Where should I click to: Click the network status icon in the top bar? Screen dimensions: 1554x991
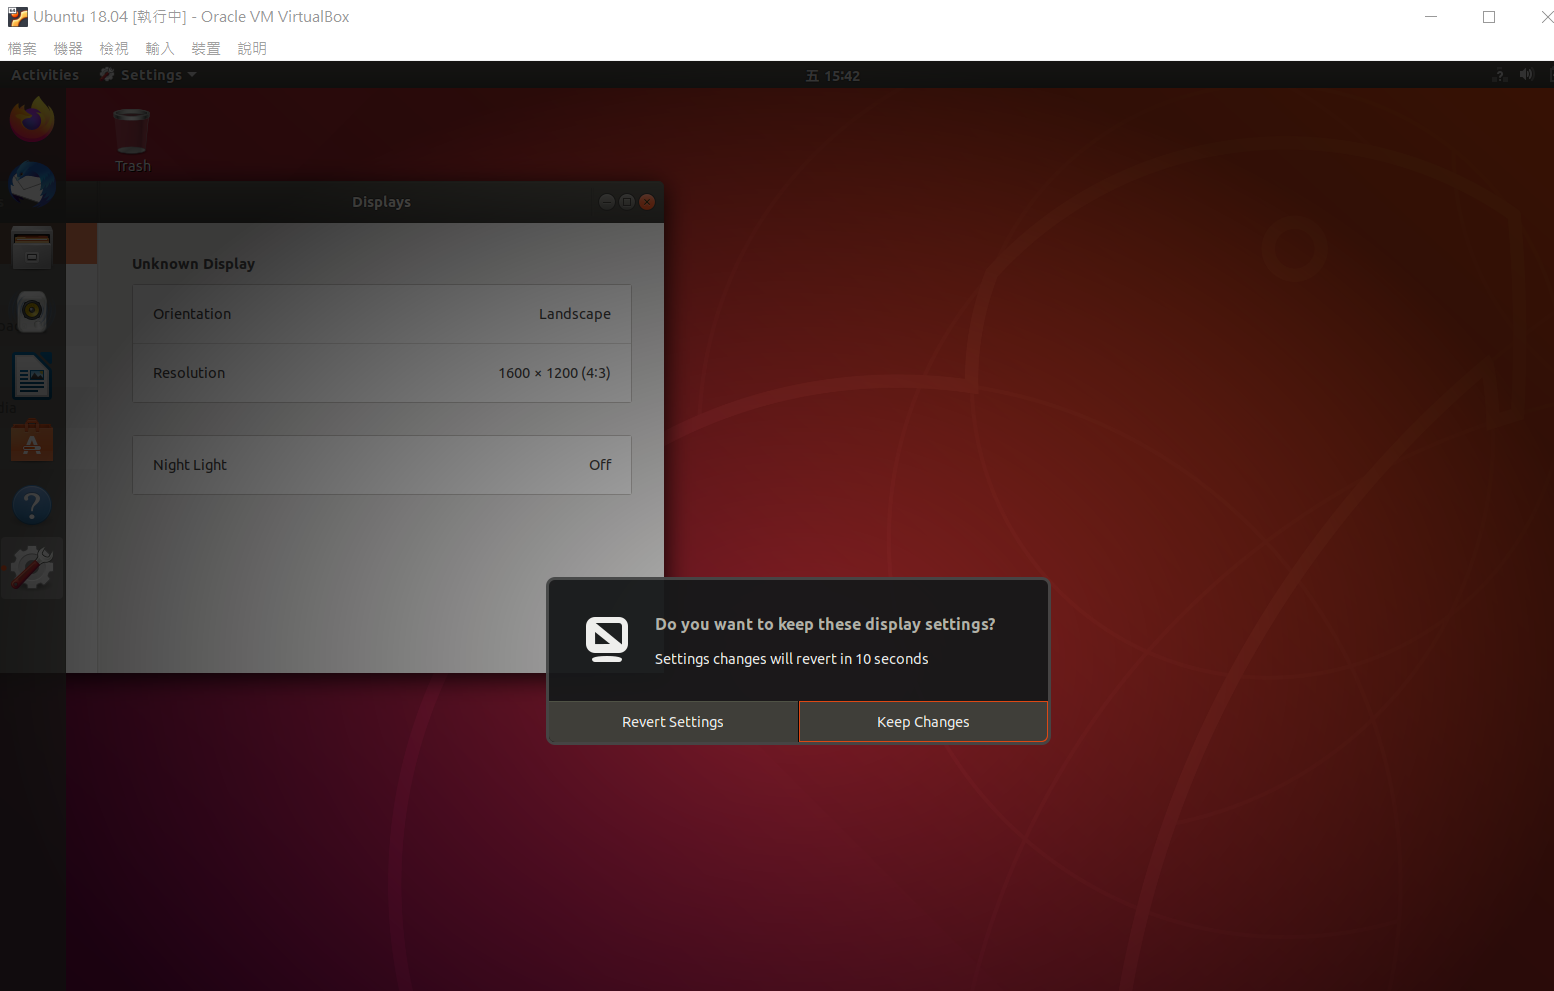[x=1499, y=75]
